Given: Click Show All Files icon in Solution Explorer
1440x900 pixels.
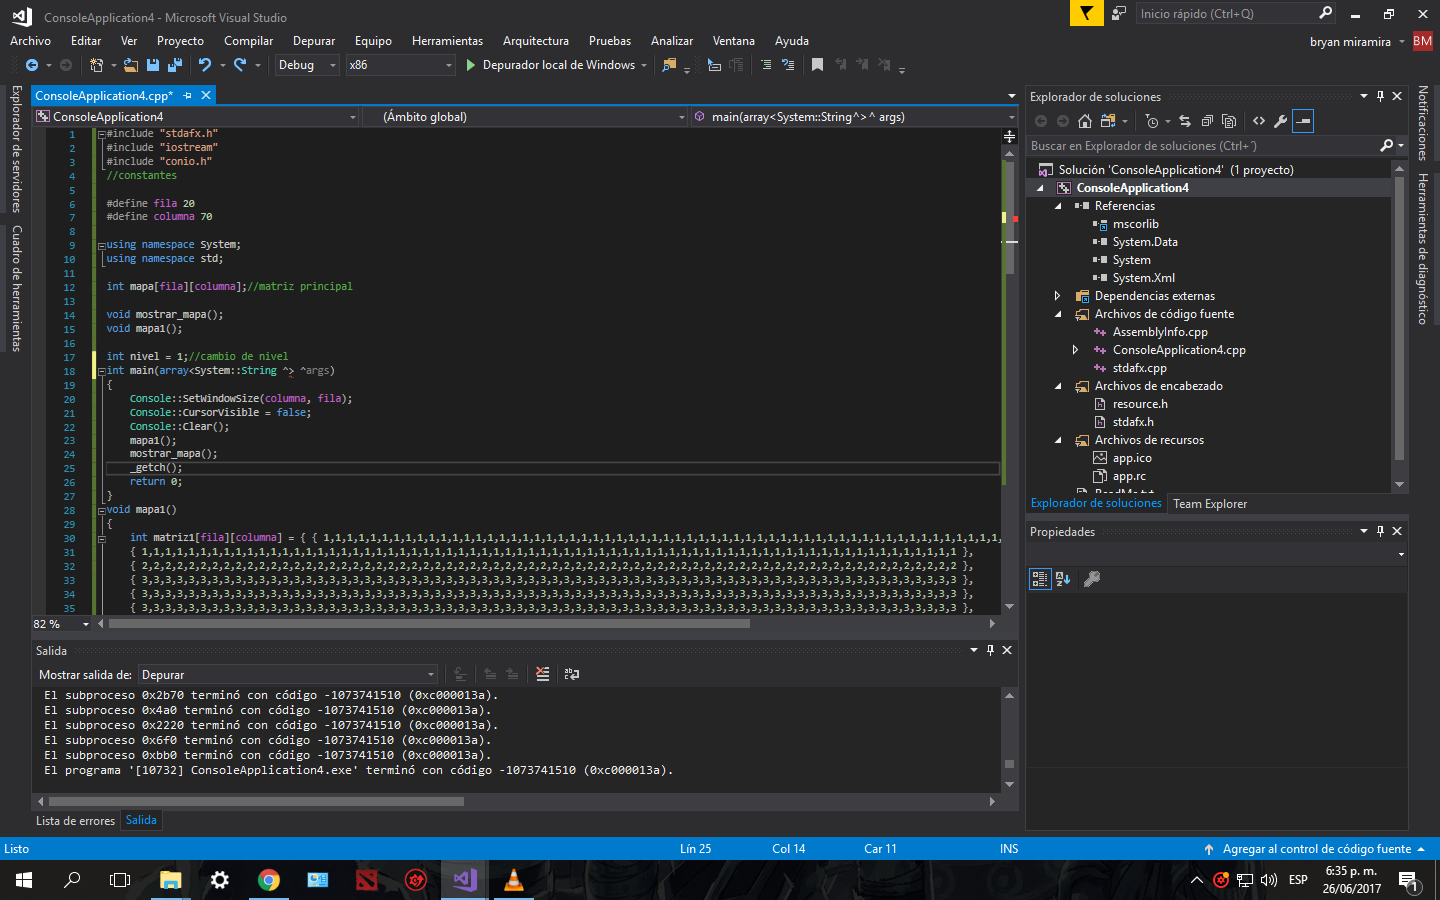Looking at the screenshot, I should pos(1229,121).
